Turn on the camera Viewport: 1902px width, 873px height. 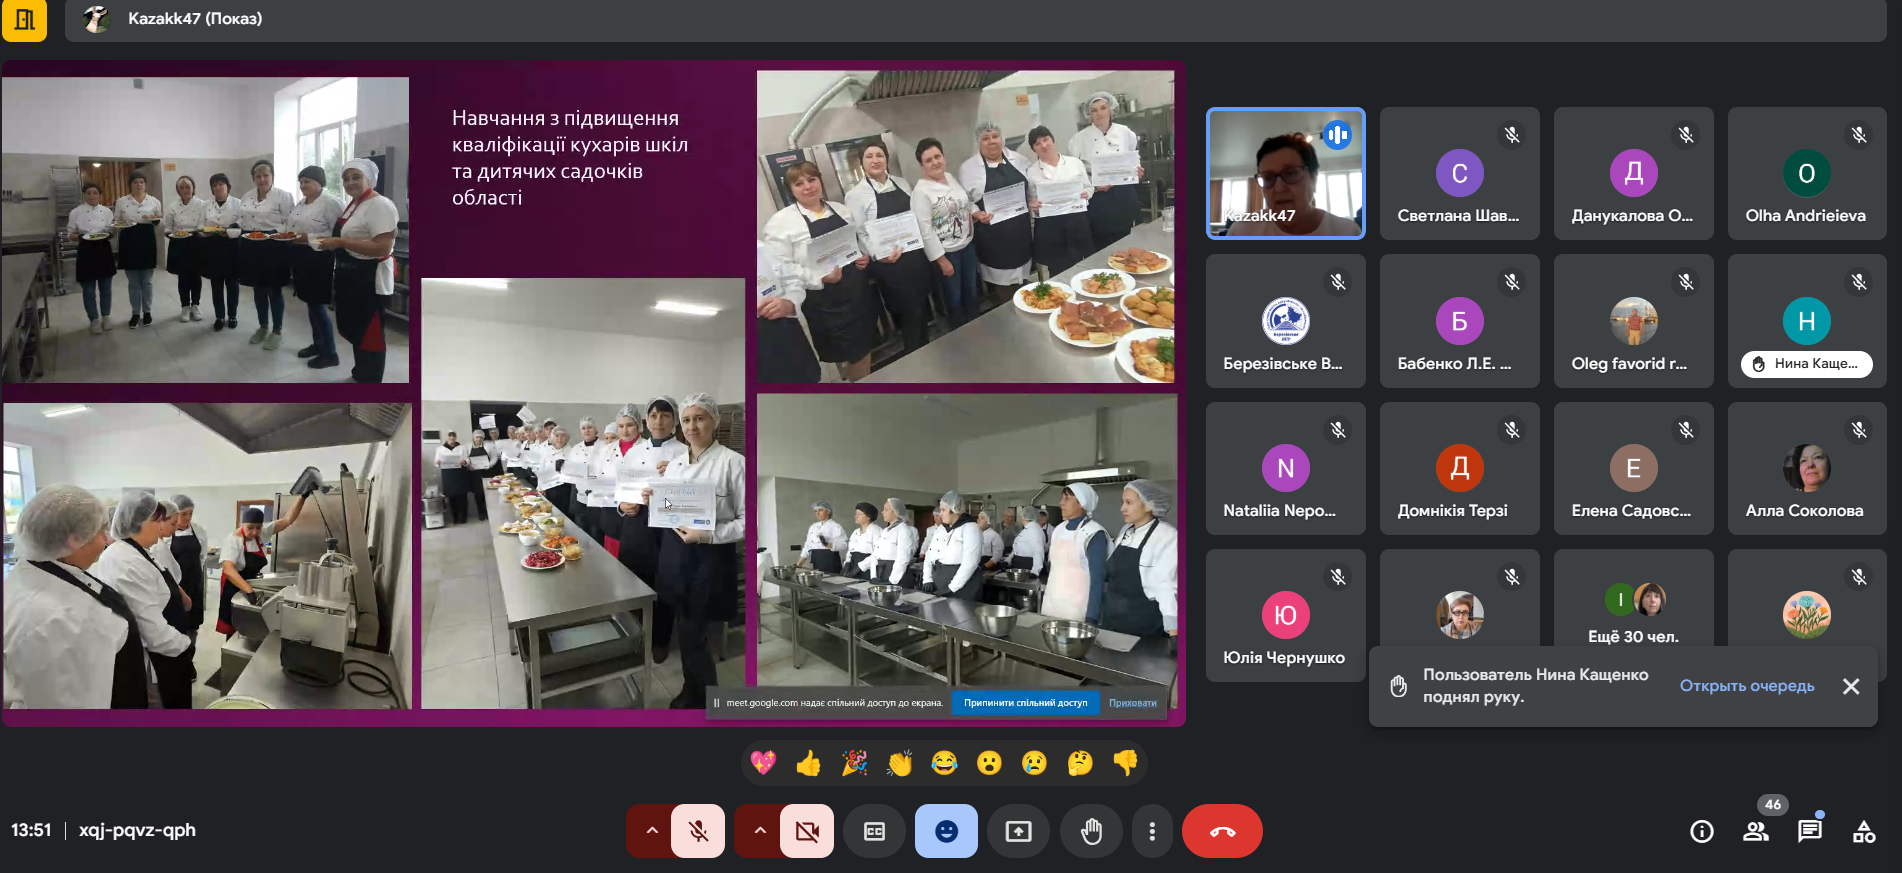click(x=806, y=831)
